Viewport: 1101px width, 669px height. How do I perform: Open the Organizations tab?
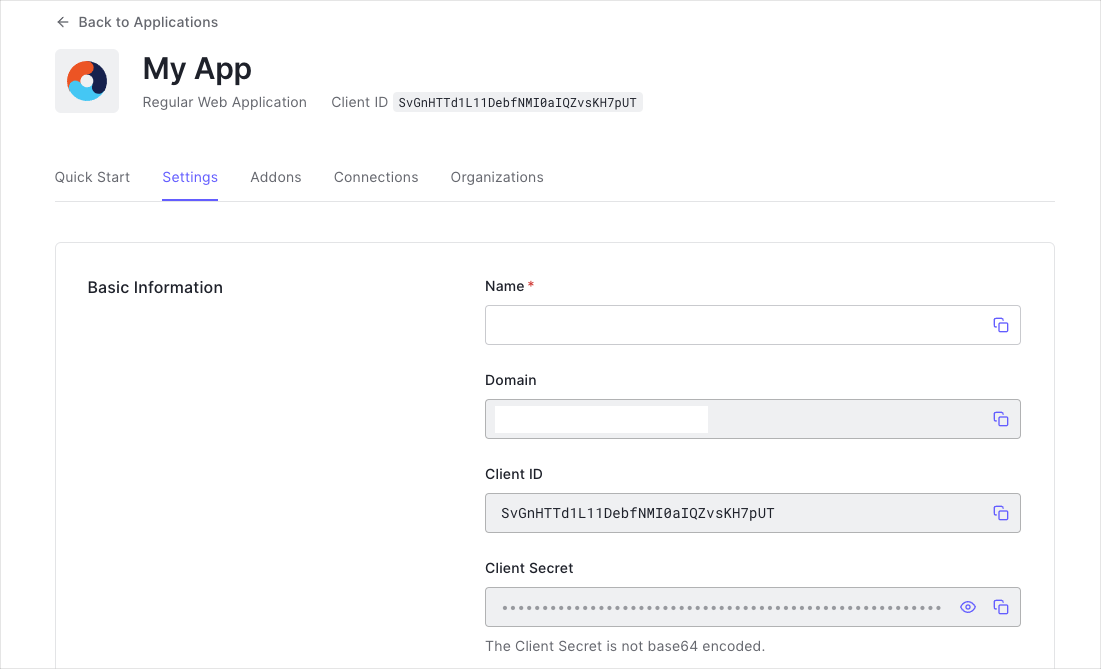point(496,177)
